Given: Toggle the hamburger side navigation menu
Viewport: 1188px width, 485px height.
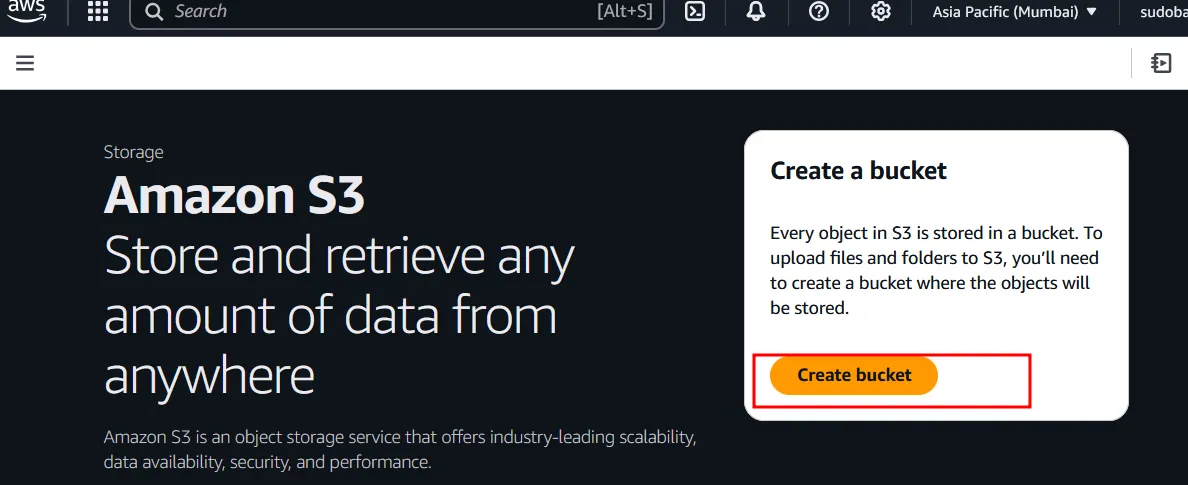Looking at the screenshot, I should 25,63.
